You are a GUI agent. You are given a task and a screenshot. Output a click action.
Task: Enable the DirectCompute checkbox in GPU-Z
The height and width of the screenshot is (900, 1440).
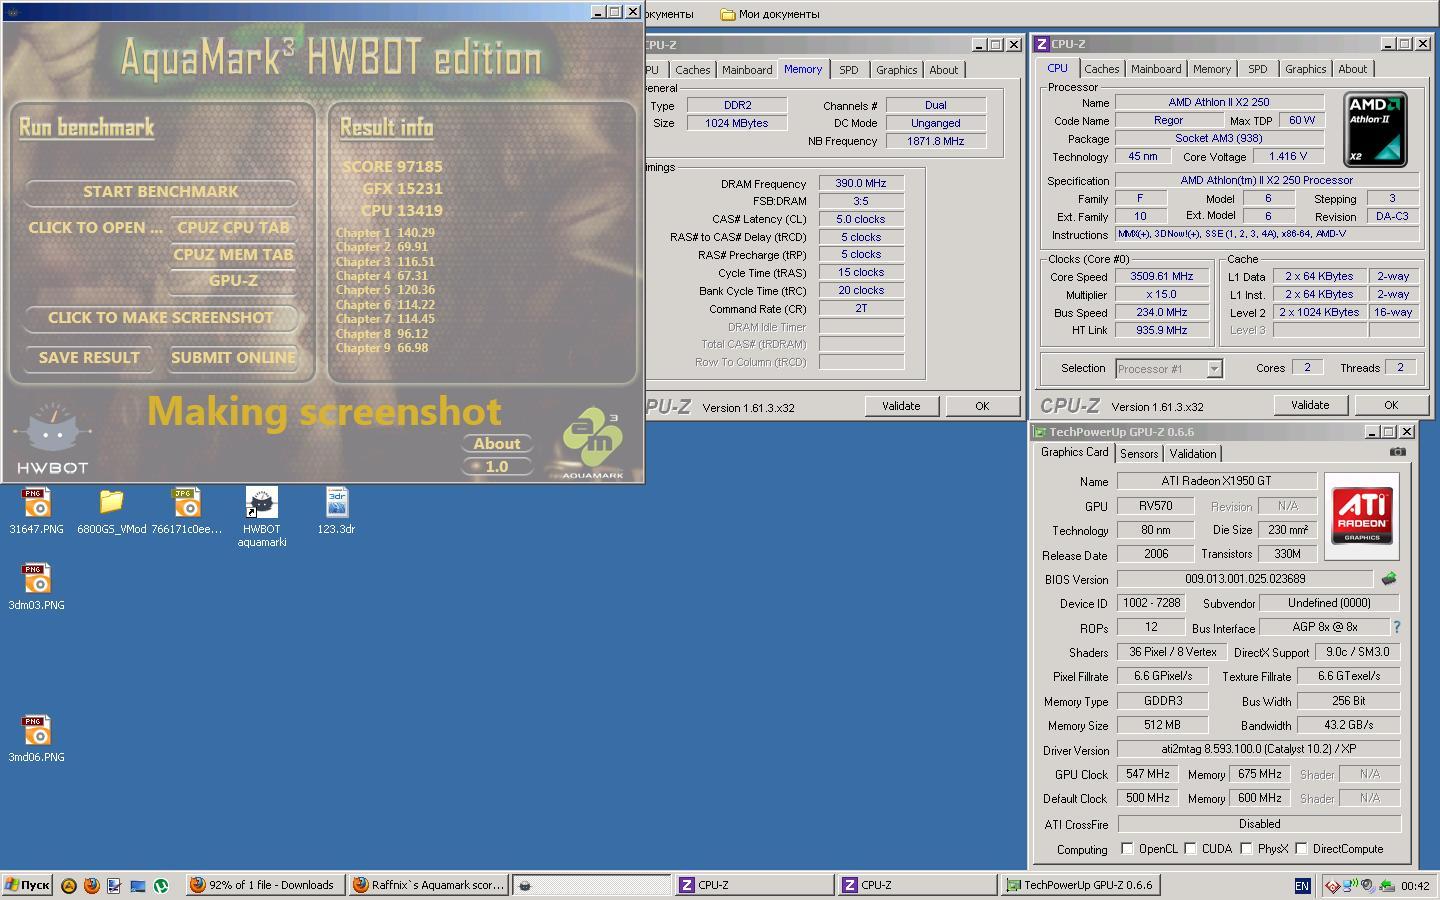tap(1301, 848)
